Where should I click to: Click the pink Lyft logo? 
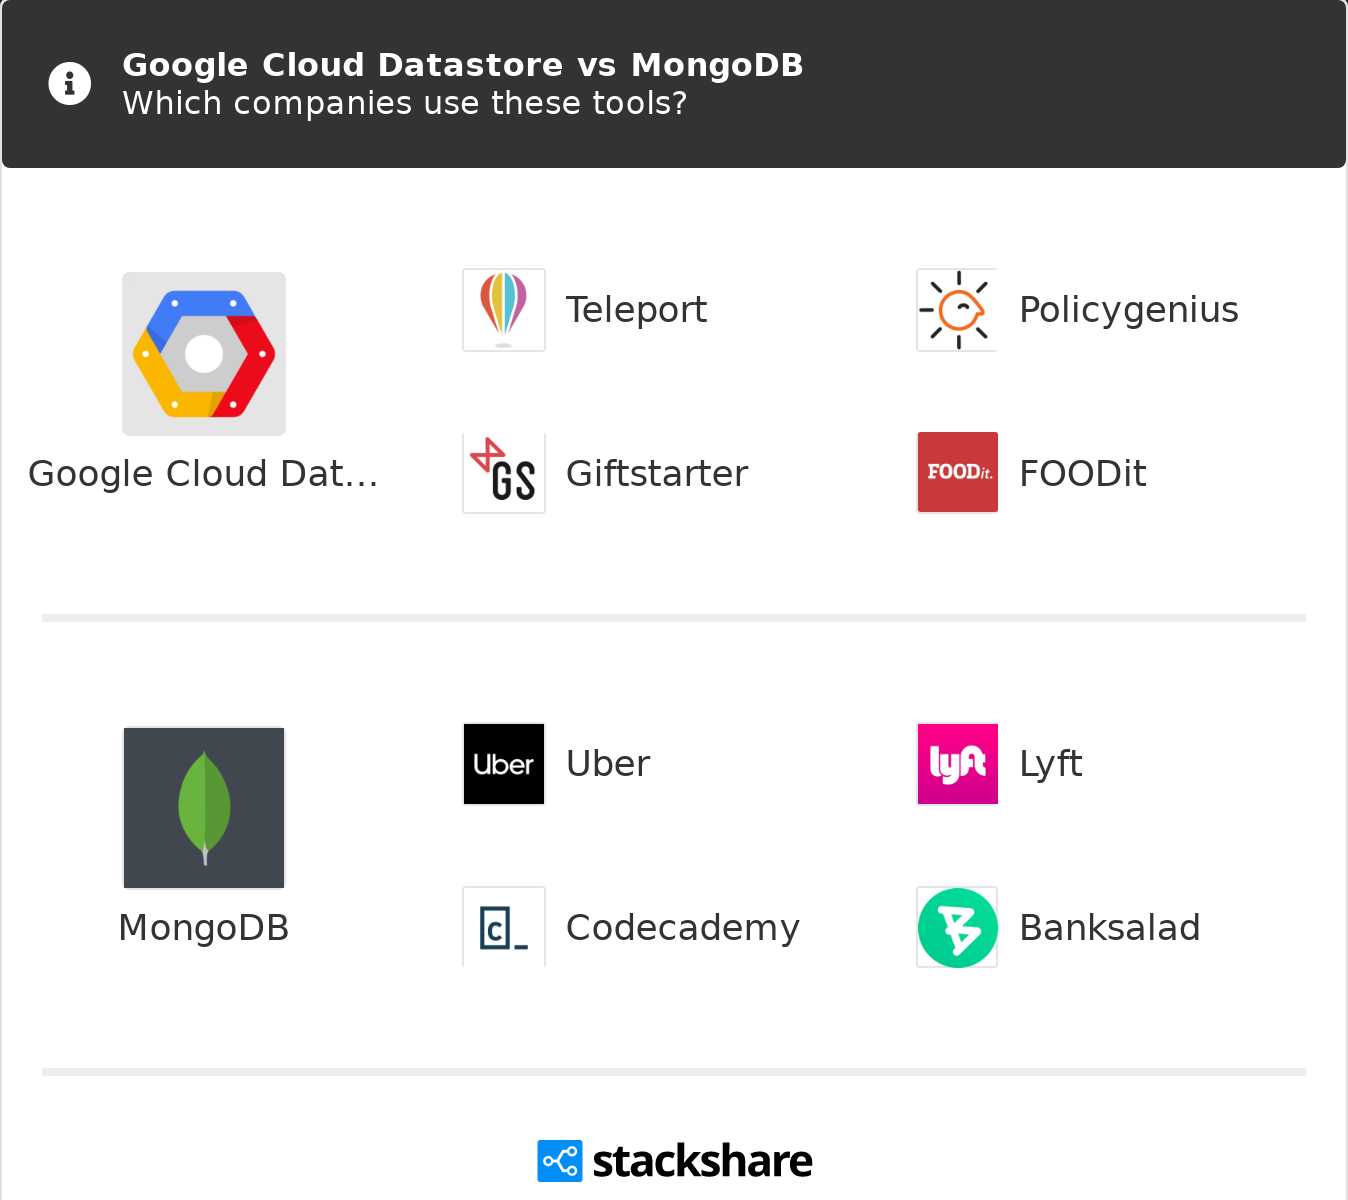958,764
